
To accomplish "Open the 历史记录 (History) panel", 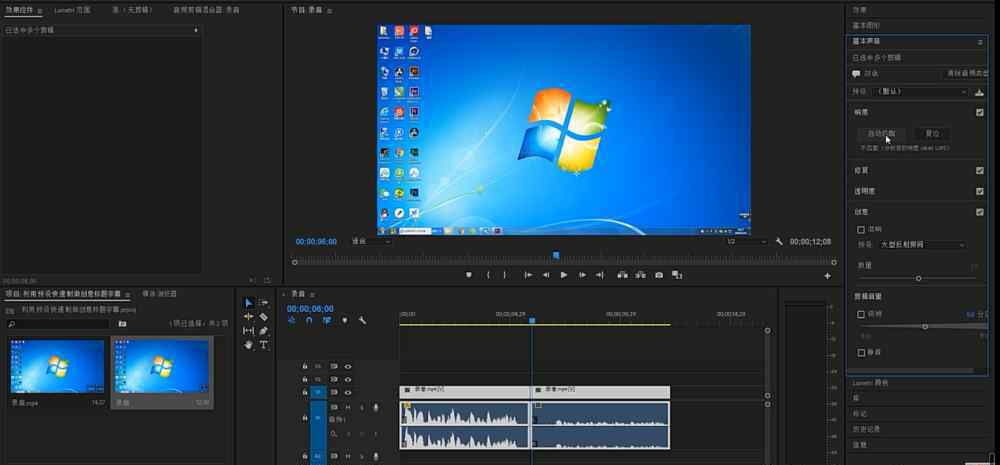I will click(x=866, y=429).
